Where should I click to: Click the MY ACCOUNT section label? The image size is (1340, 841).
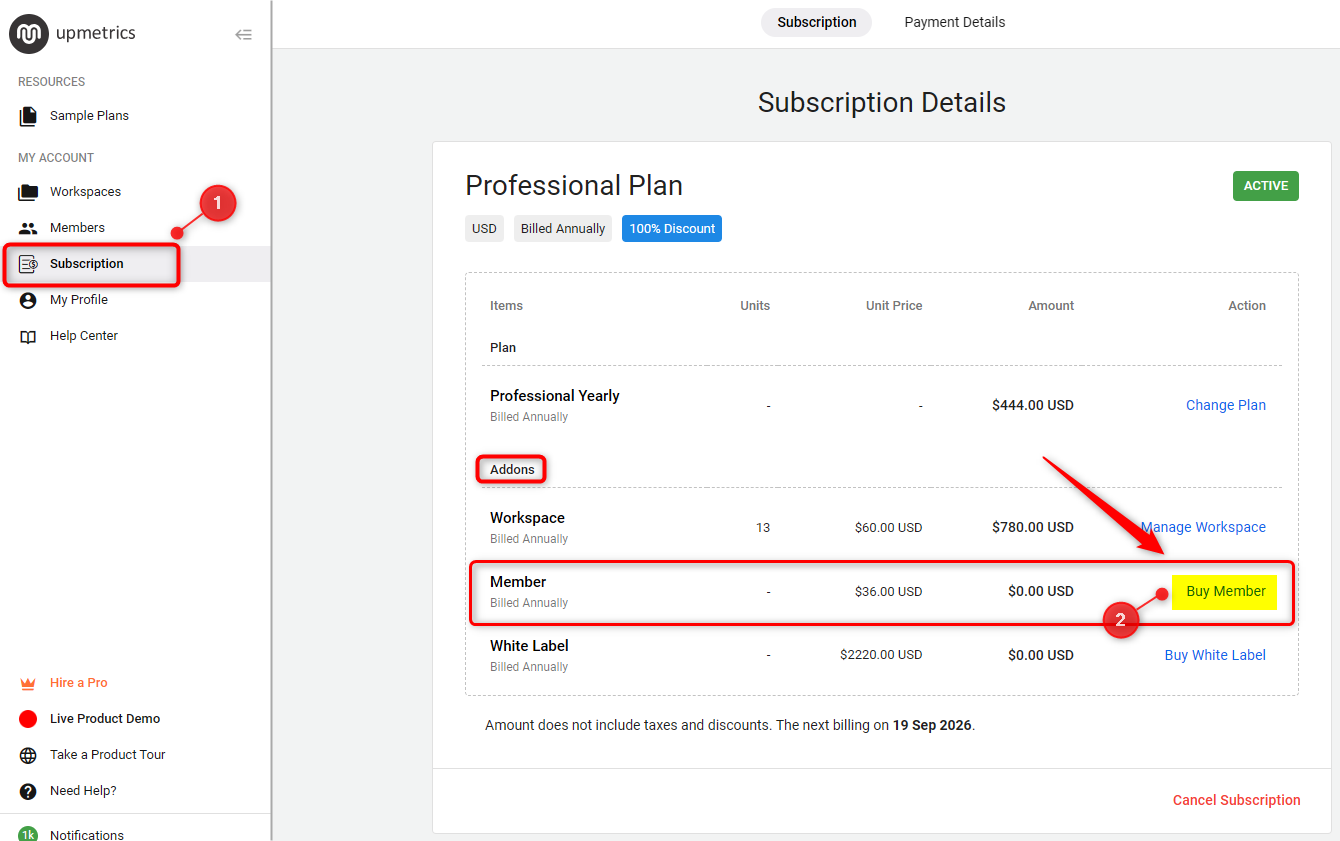tap(56, 158)
